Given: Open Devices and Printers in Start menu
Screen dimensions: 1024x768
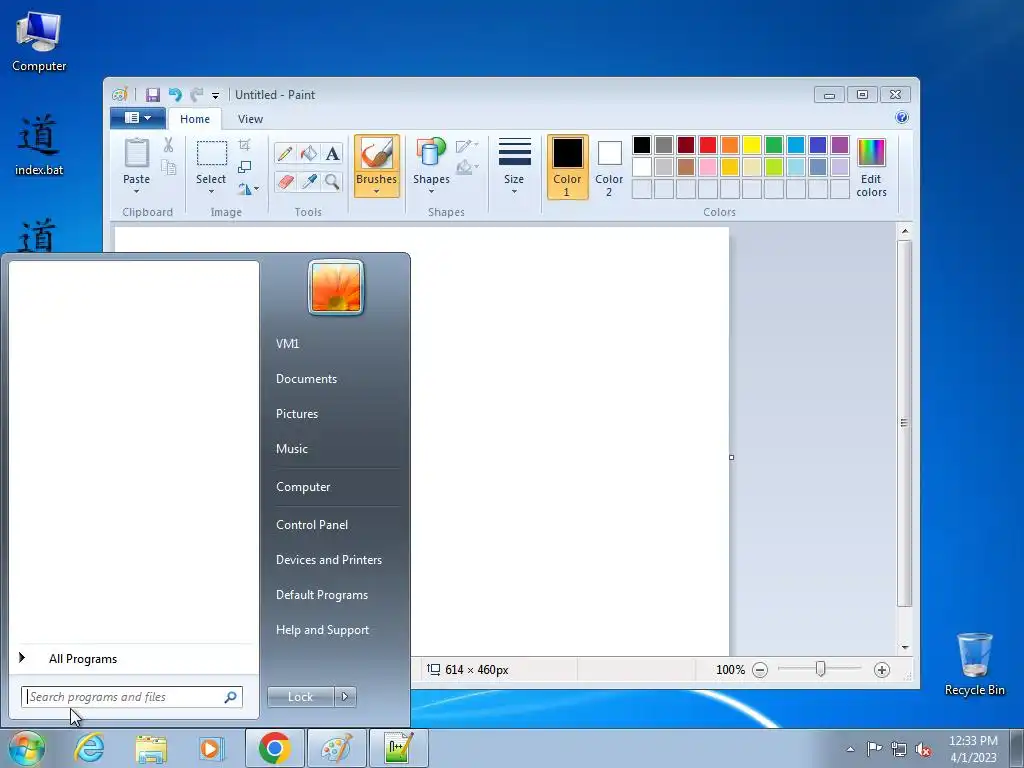Looking at the screenshot, I should (328, 560).
